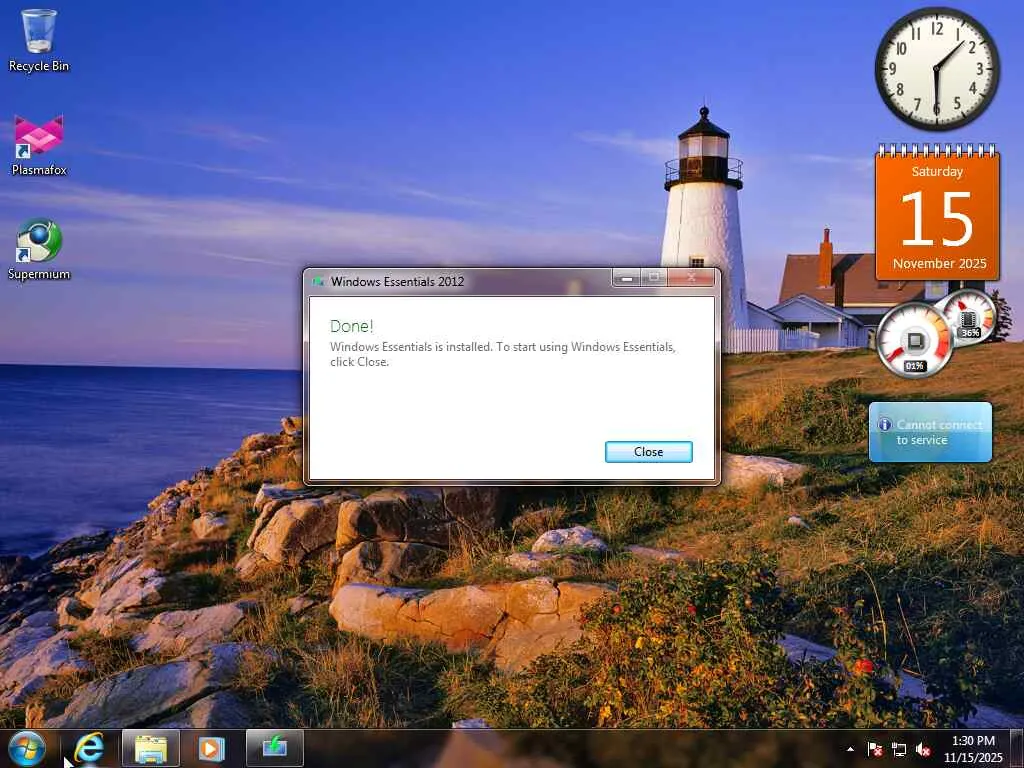Close Windows Essentials 2012 via title bar X
This screenshot has width=1024, height=768.
(692, 279)
